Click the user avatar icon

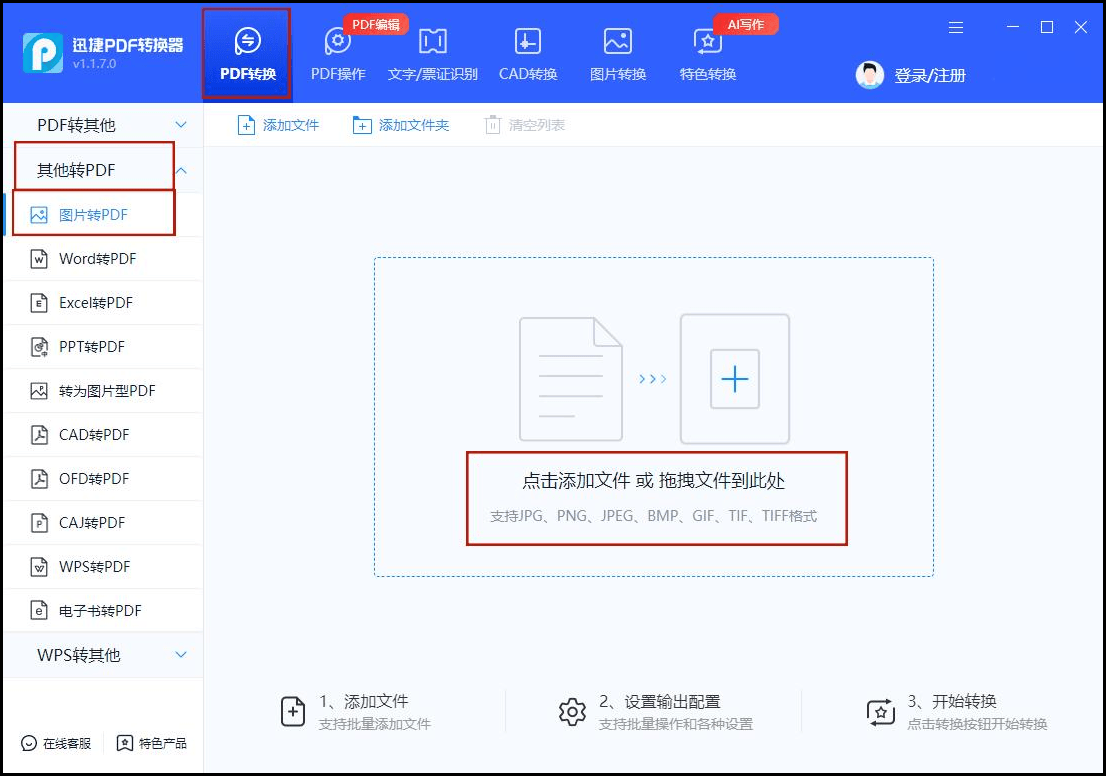tap(868, 74)
